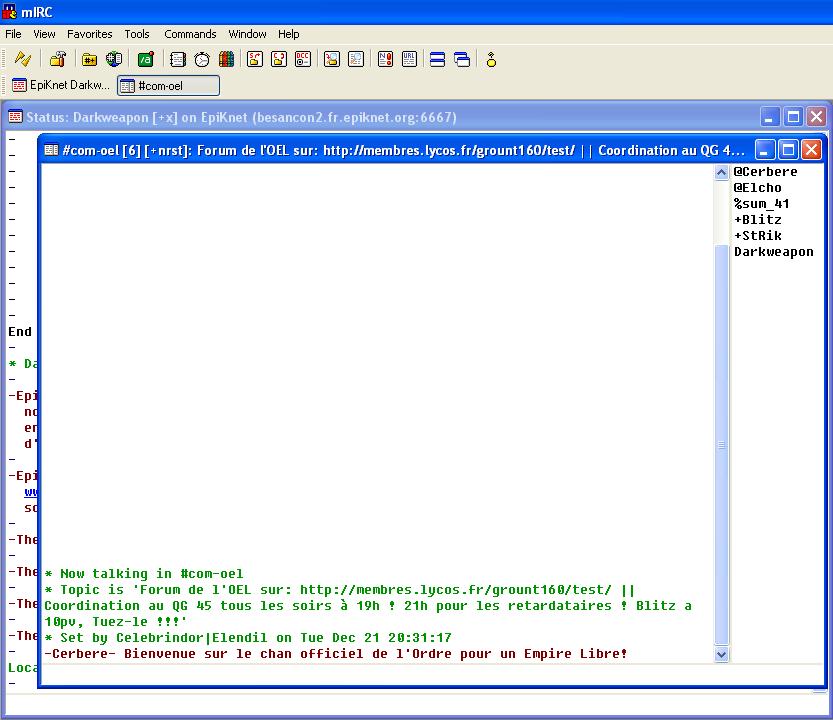Click the About mIRC yellow figure icon
Image resolution: width=833 pixels, height=720 pixels.
(491, 59)
